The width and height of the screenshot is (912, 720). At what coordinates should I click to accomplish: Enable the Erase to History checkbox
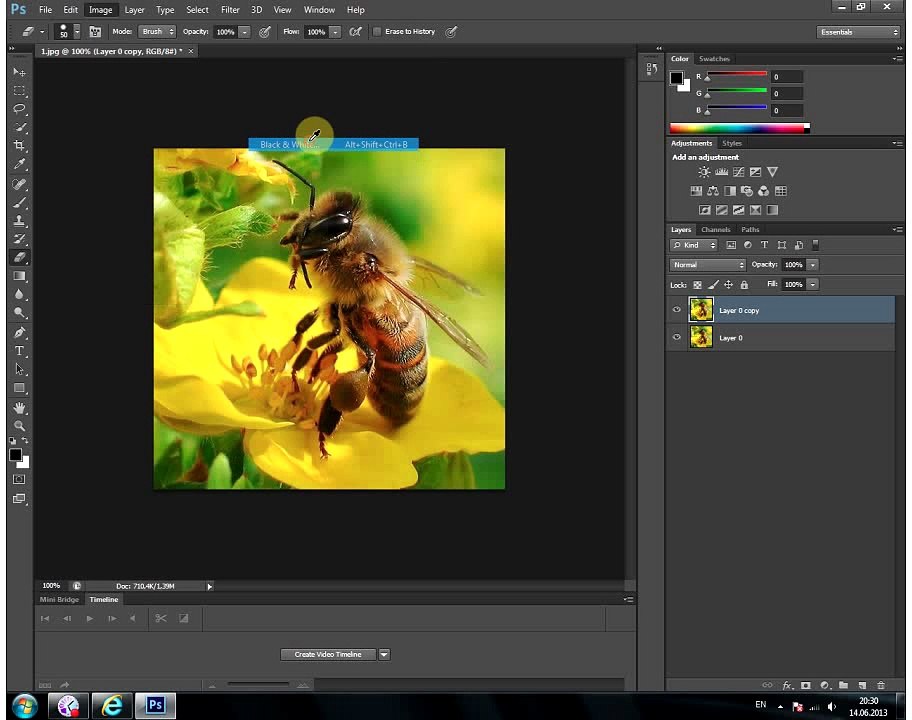(377, 31)
